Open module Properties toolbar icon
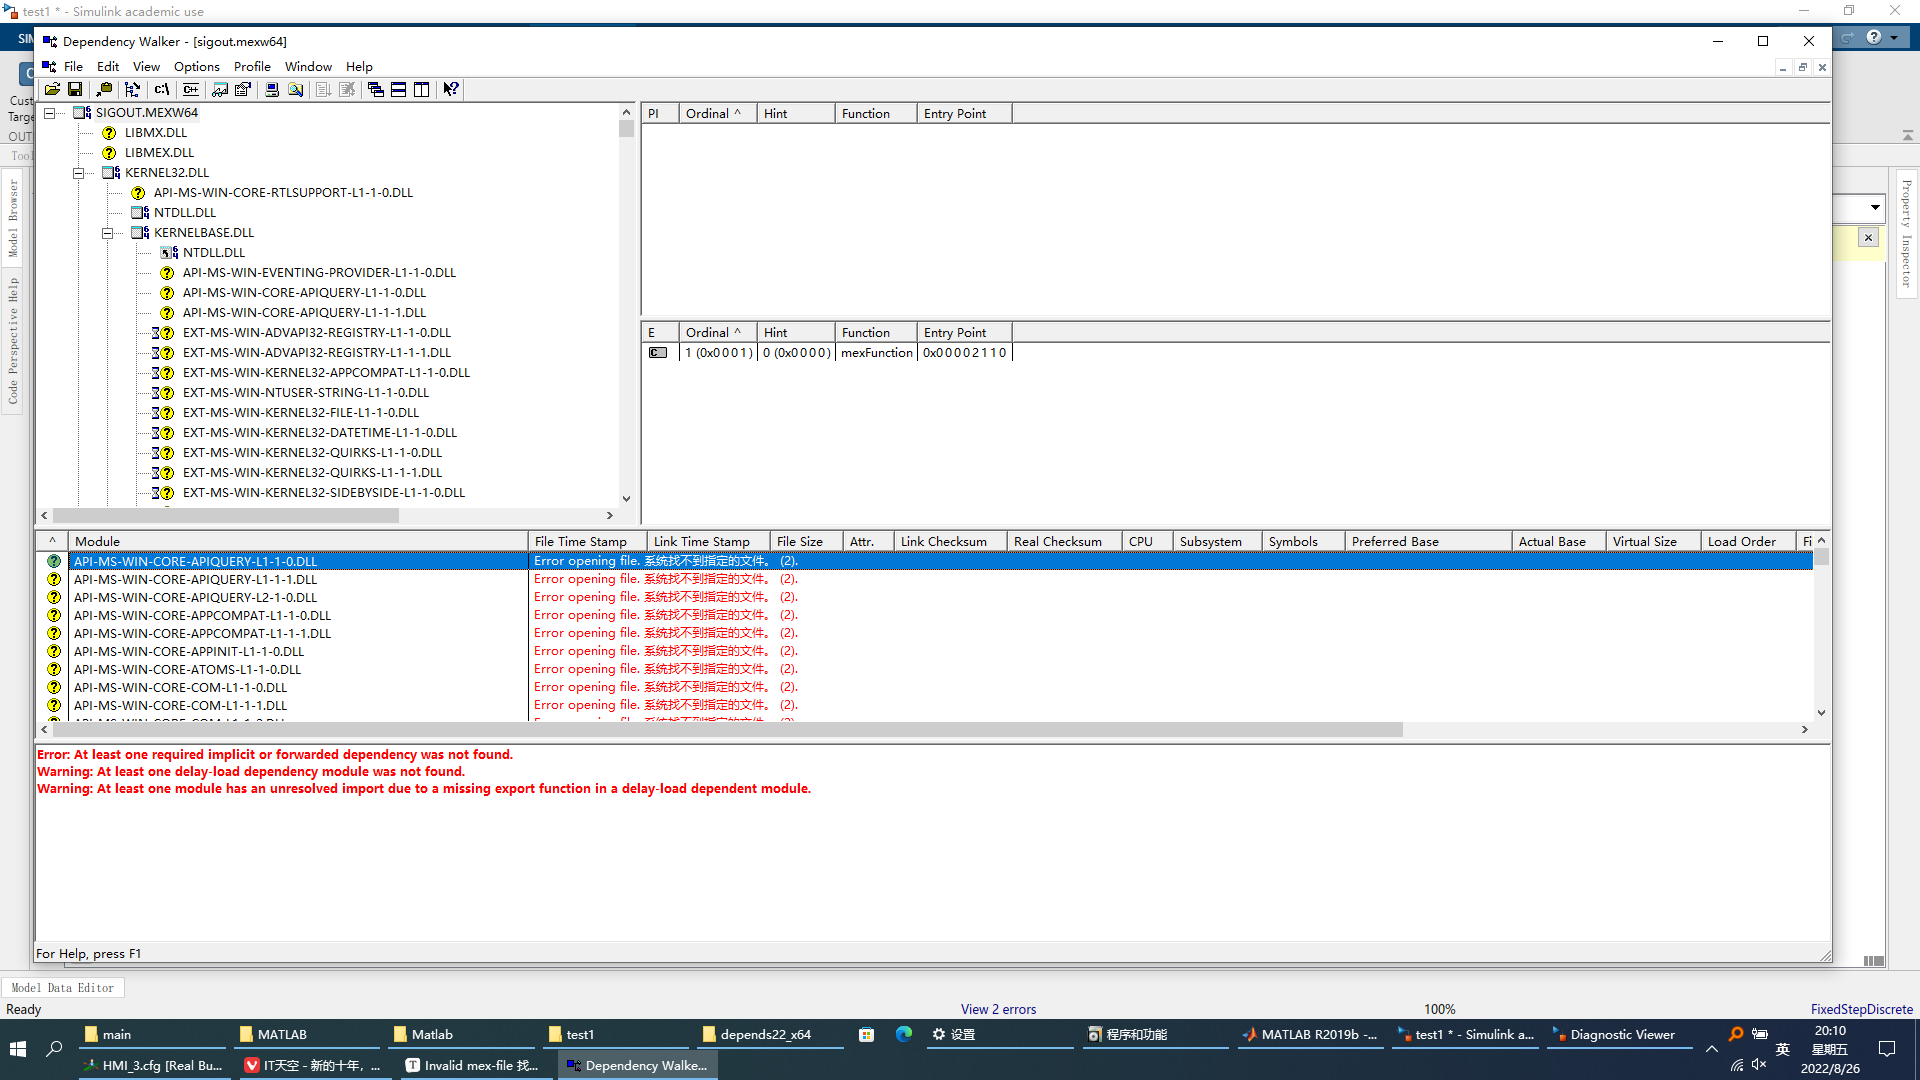 (243, 90)
